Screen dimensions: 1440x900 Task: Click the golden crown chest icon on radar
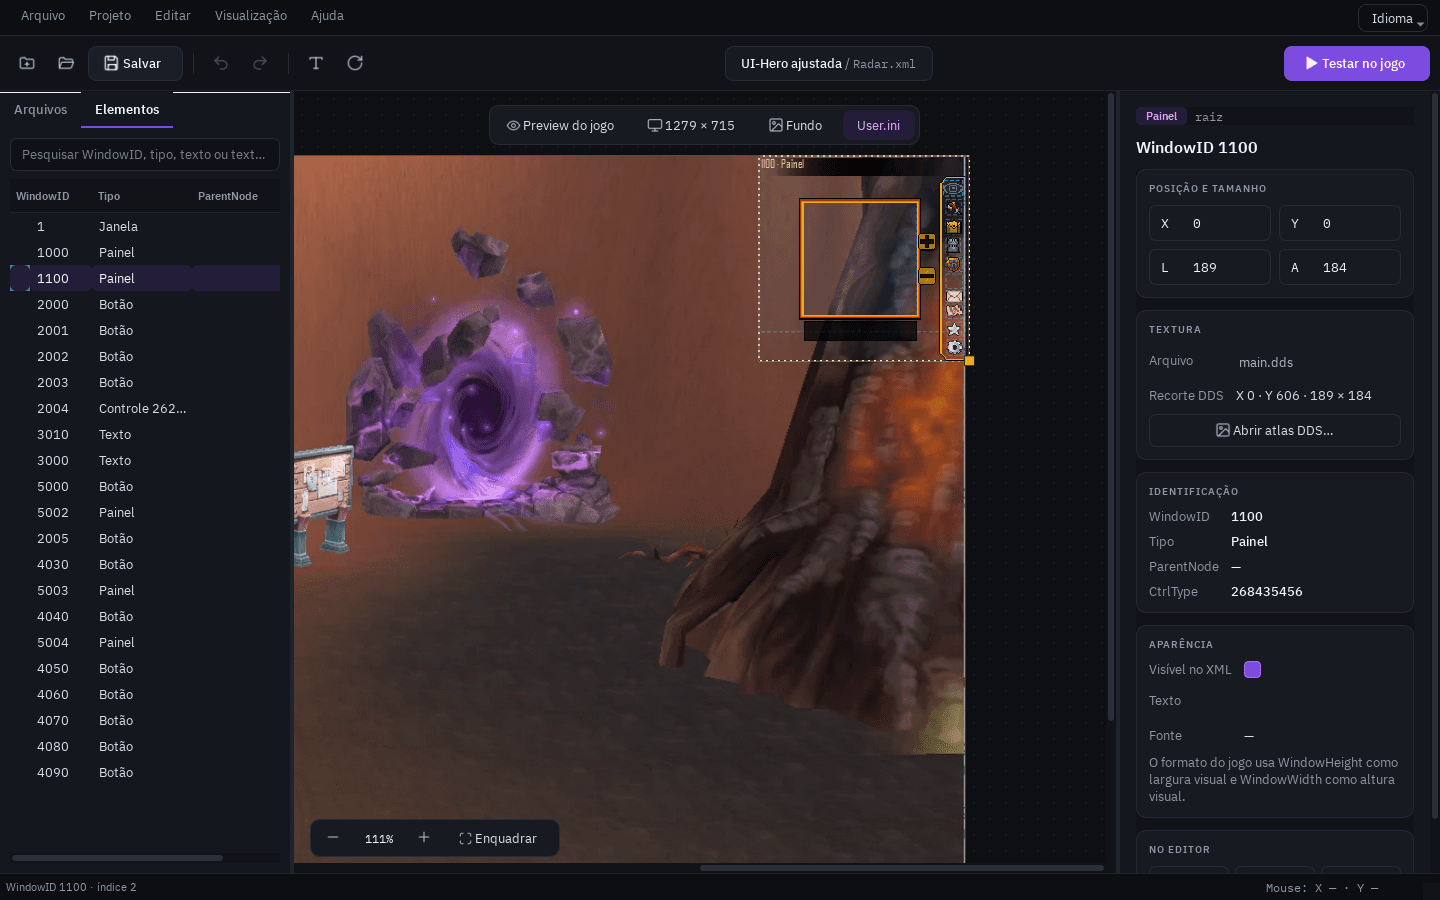point(953,226)
